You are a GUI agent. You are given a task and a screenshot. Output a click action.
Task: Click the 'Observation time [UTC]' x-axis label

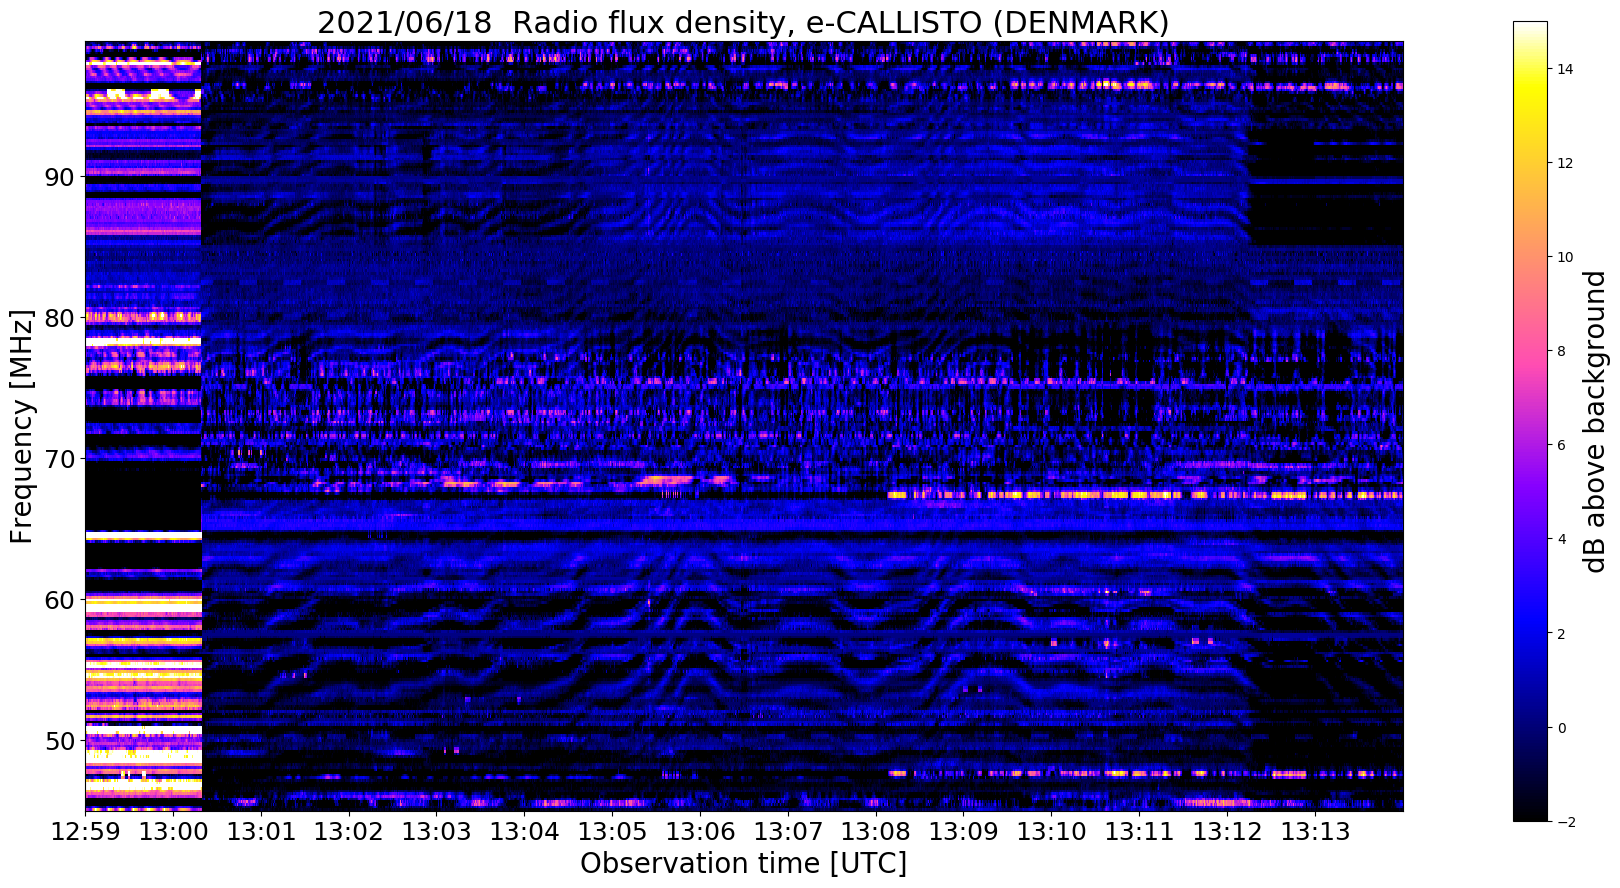tap(743, 863)
